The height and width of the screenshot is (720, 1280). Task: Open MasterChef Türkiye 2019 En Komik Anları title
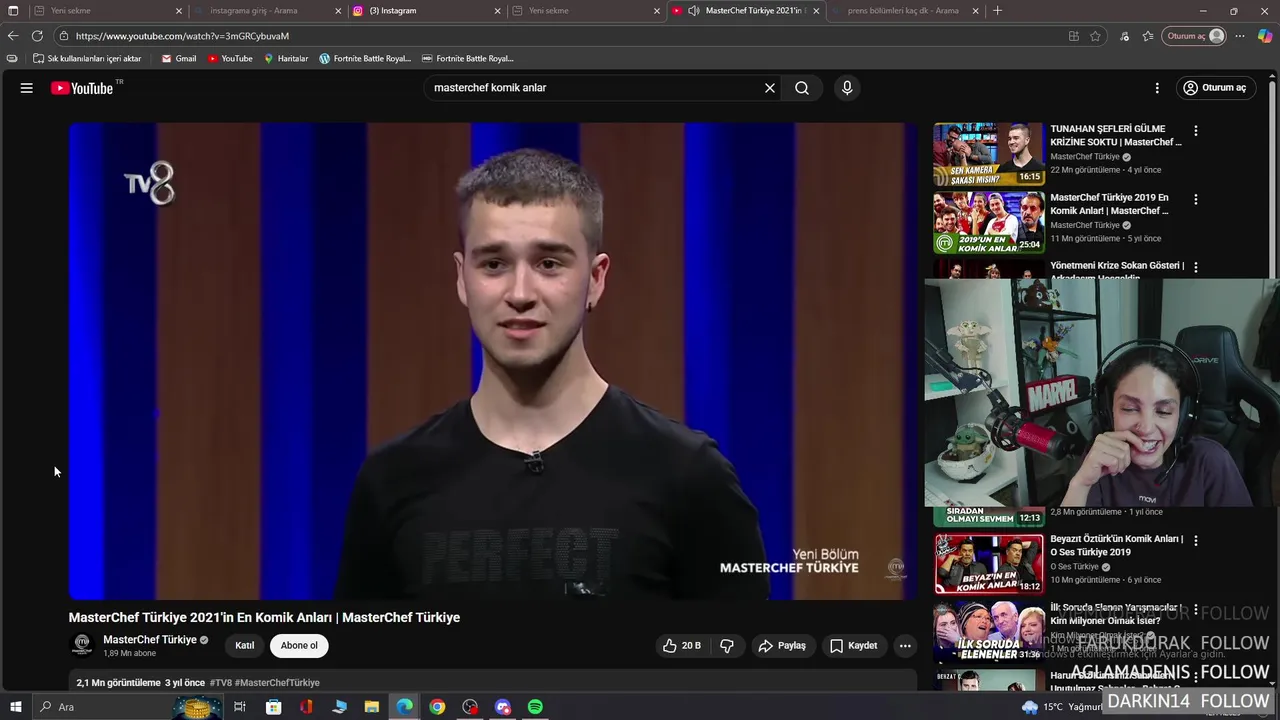tap(1109, 204)
